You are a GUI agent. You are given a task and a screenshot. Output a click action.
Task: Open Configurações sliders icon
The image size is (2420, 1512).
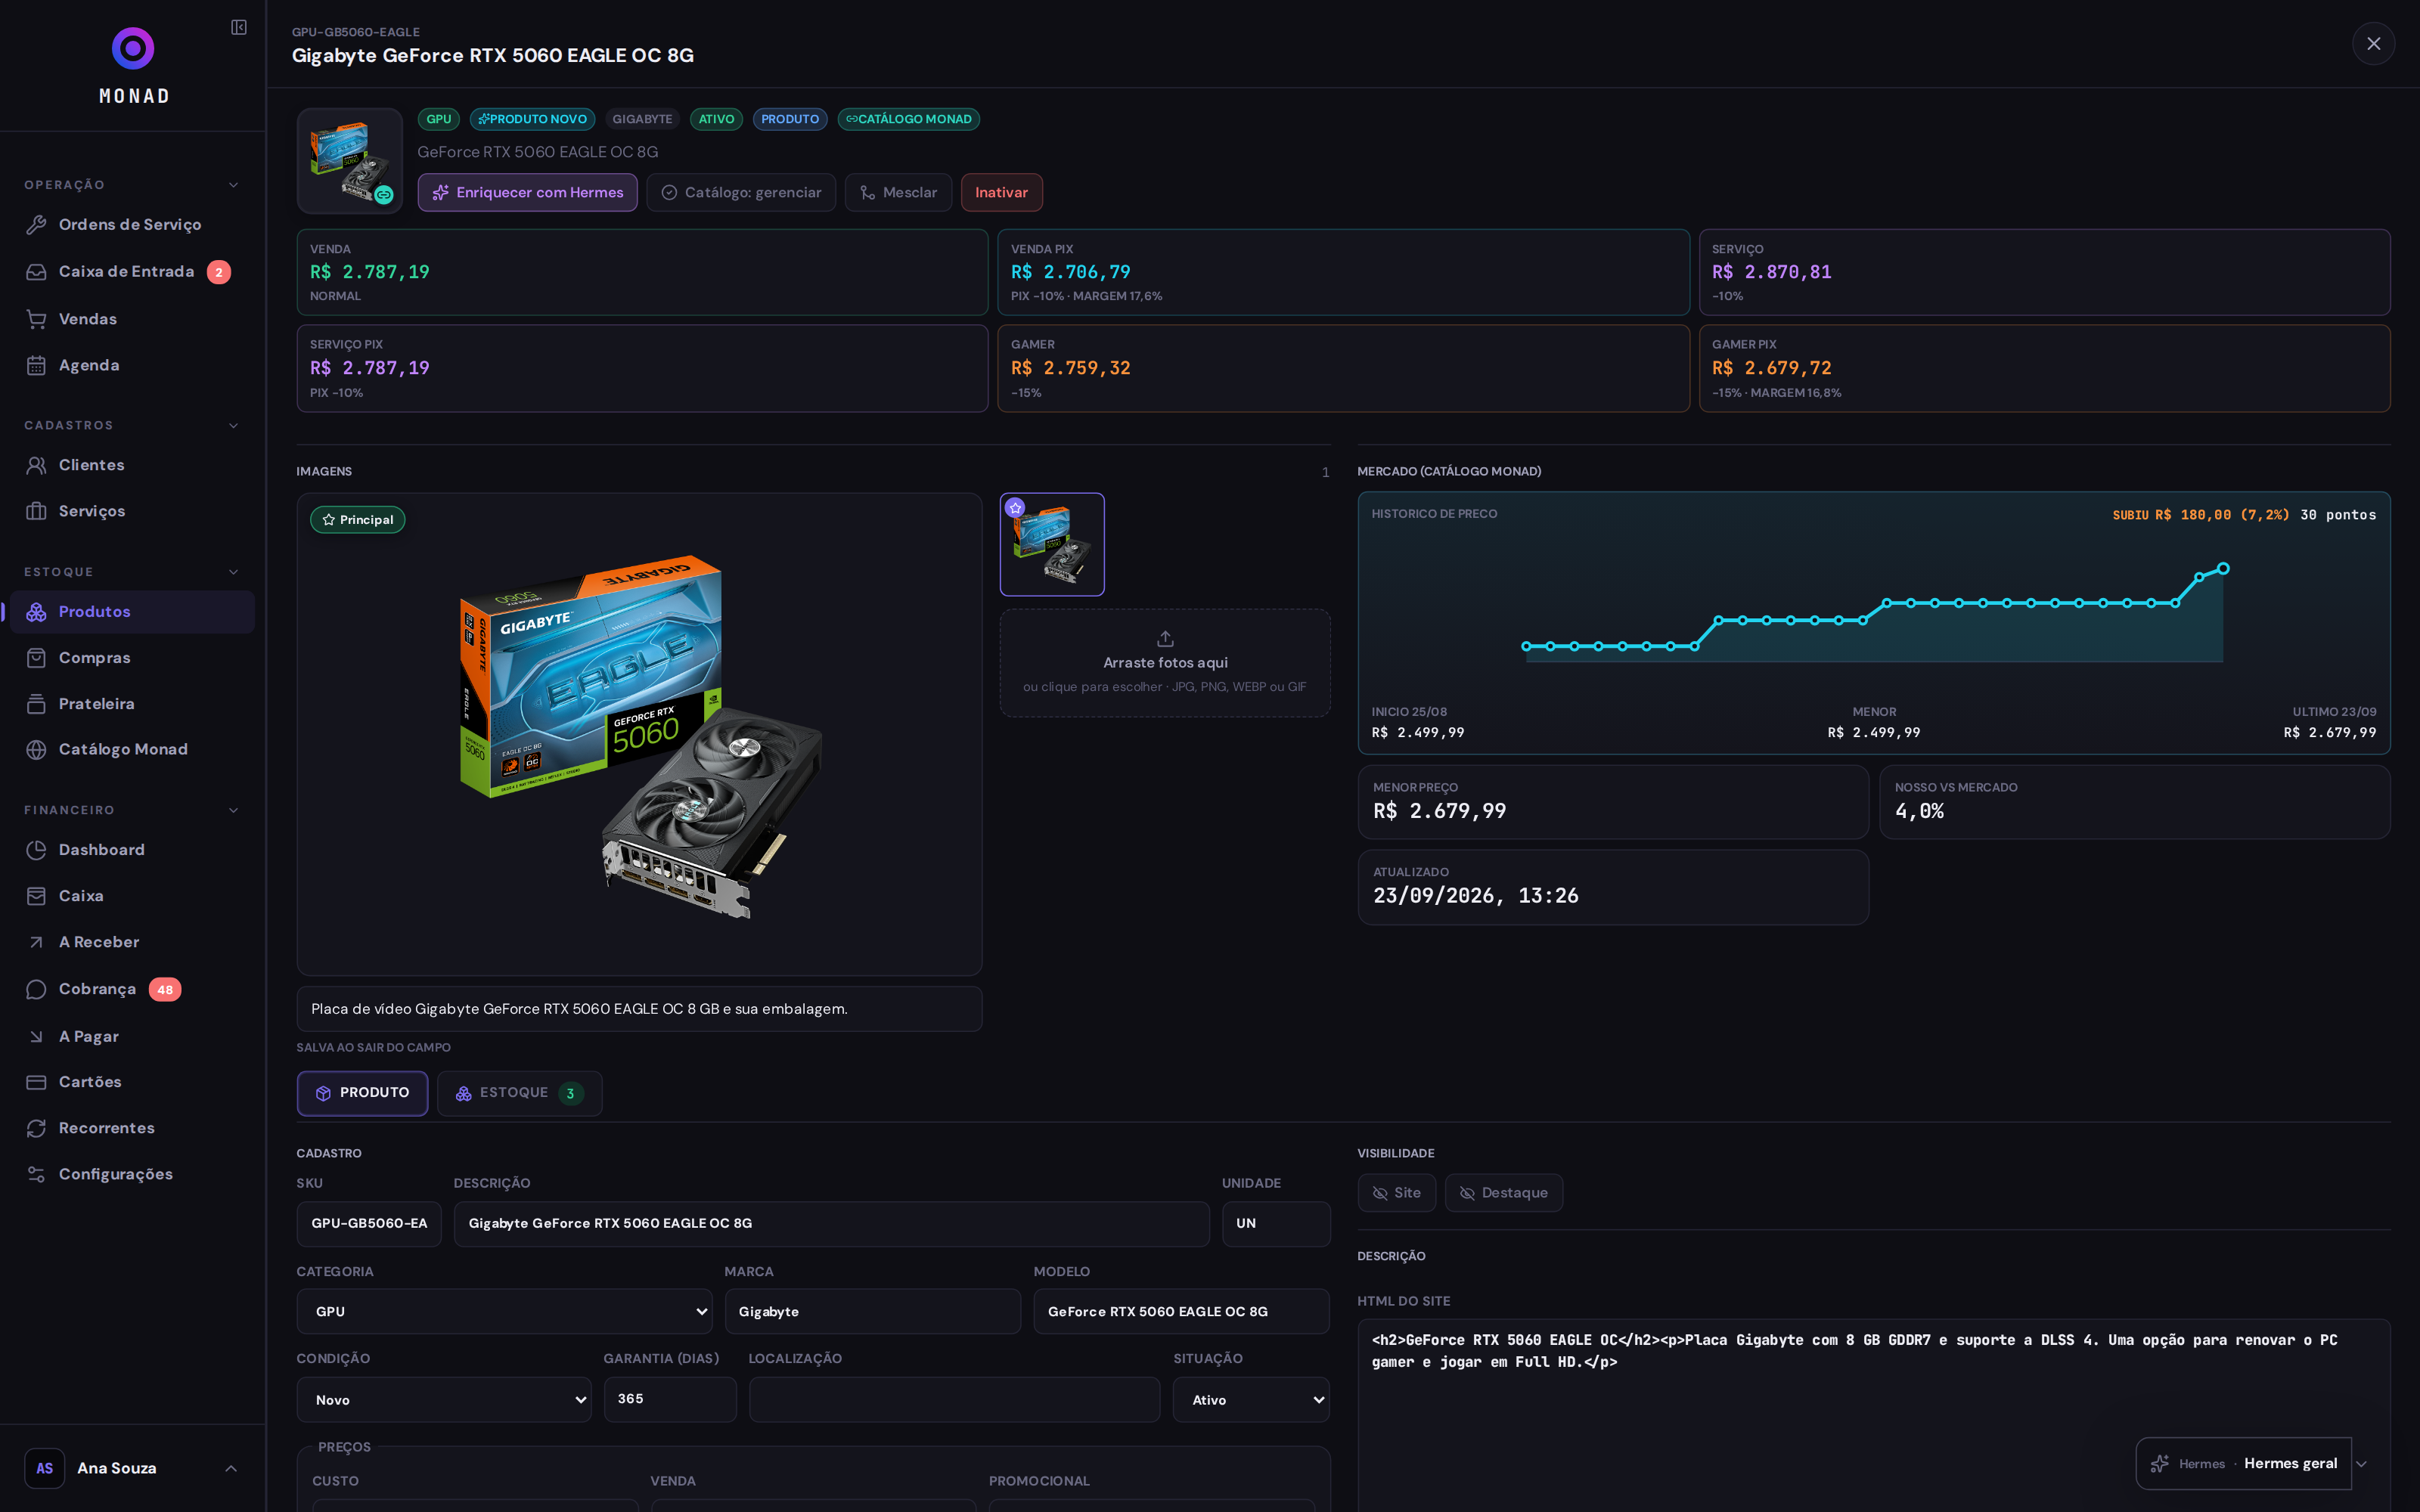[36, 1174]
